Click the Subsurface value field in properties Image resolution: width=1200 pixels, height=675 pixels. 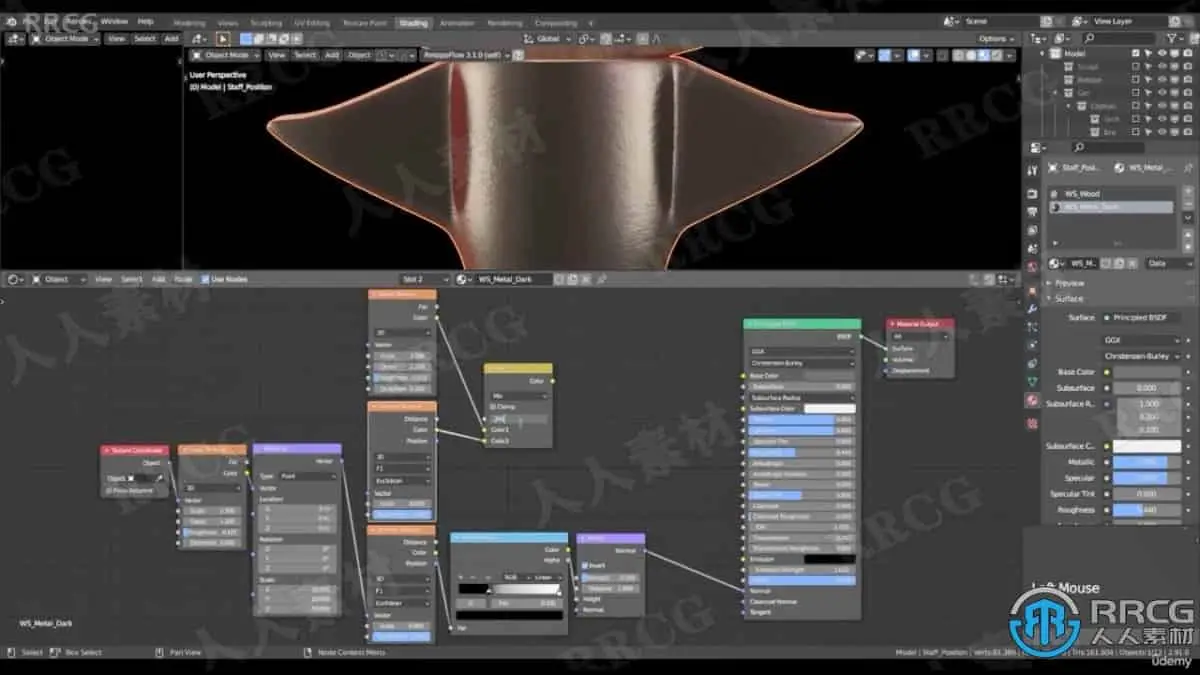(x=1146, y=387)
